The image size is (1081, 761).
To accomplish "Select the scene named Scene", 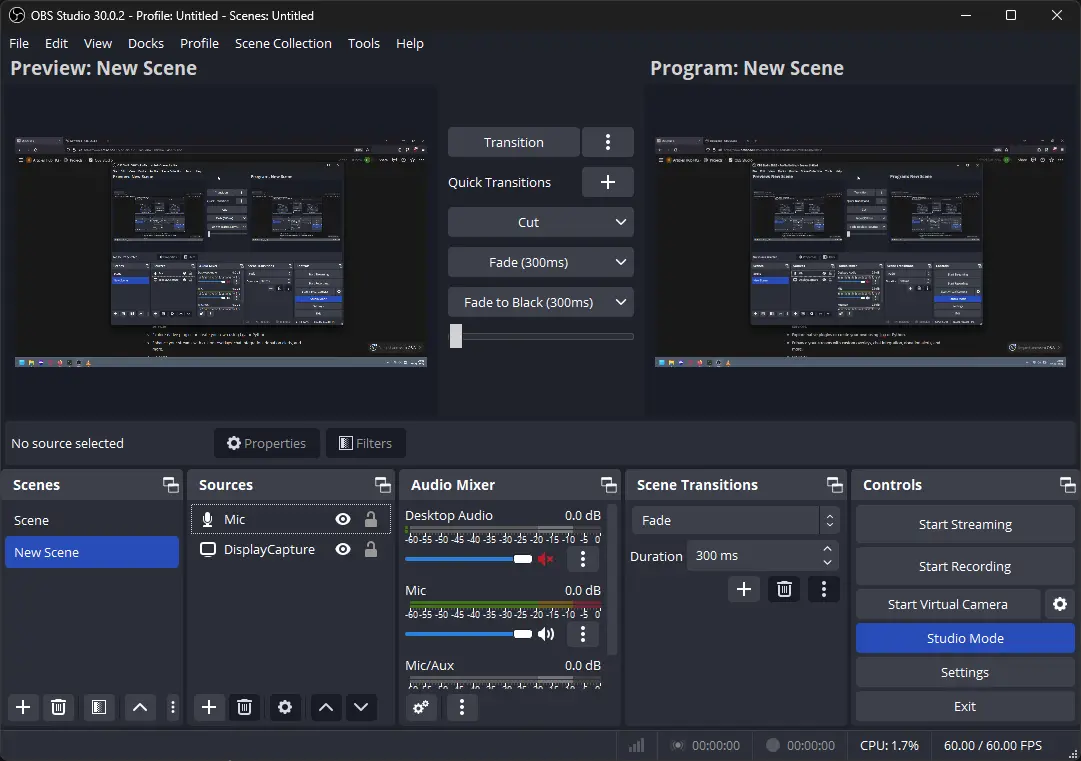I will click(x=92, y=520).
